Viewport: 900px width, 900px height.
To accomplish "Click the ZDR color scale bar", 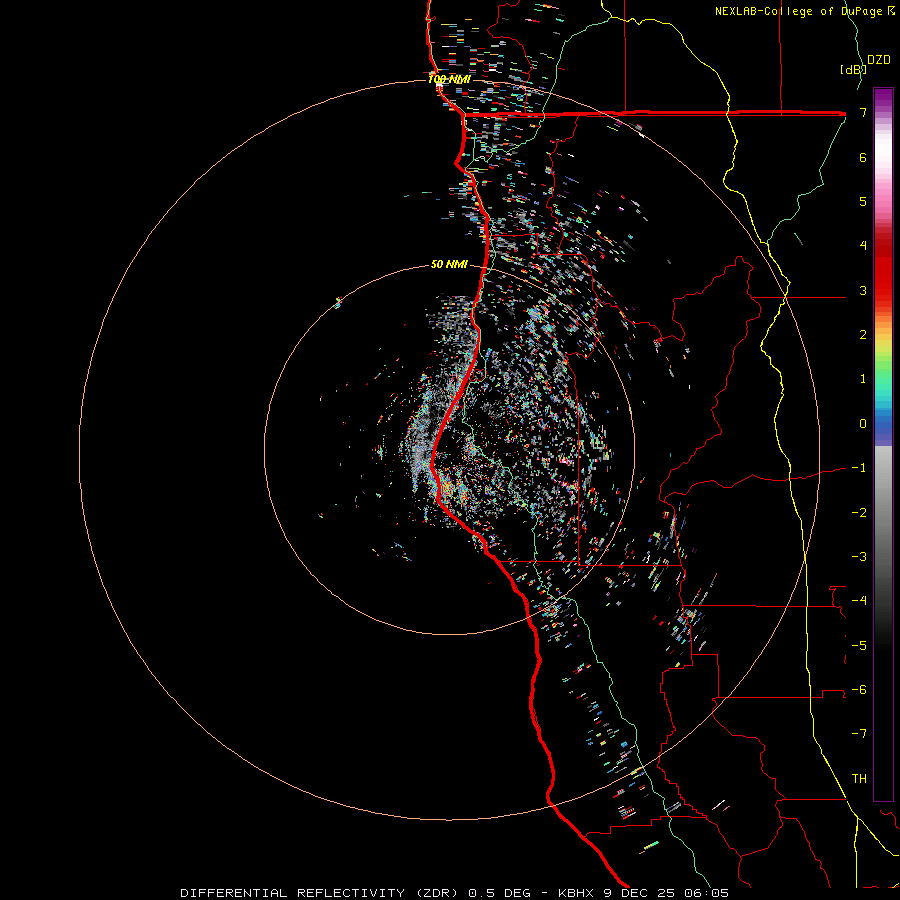I will pos(883,444).
